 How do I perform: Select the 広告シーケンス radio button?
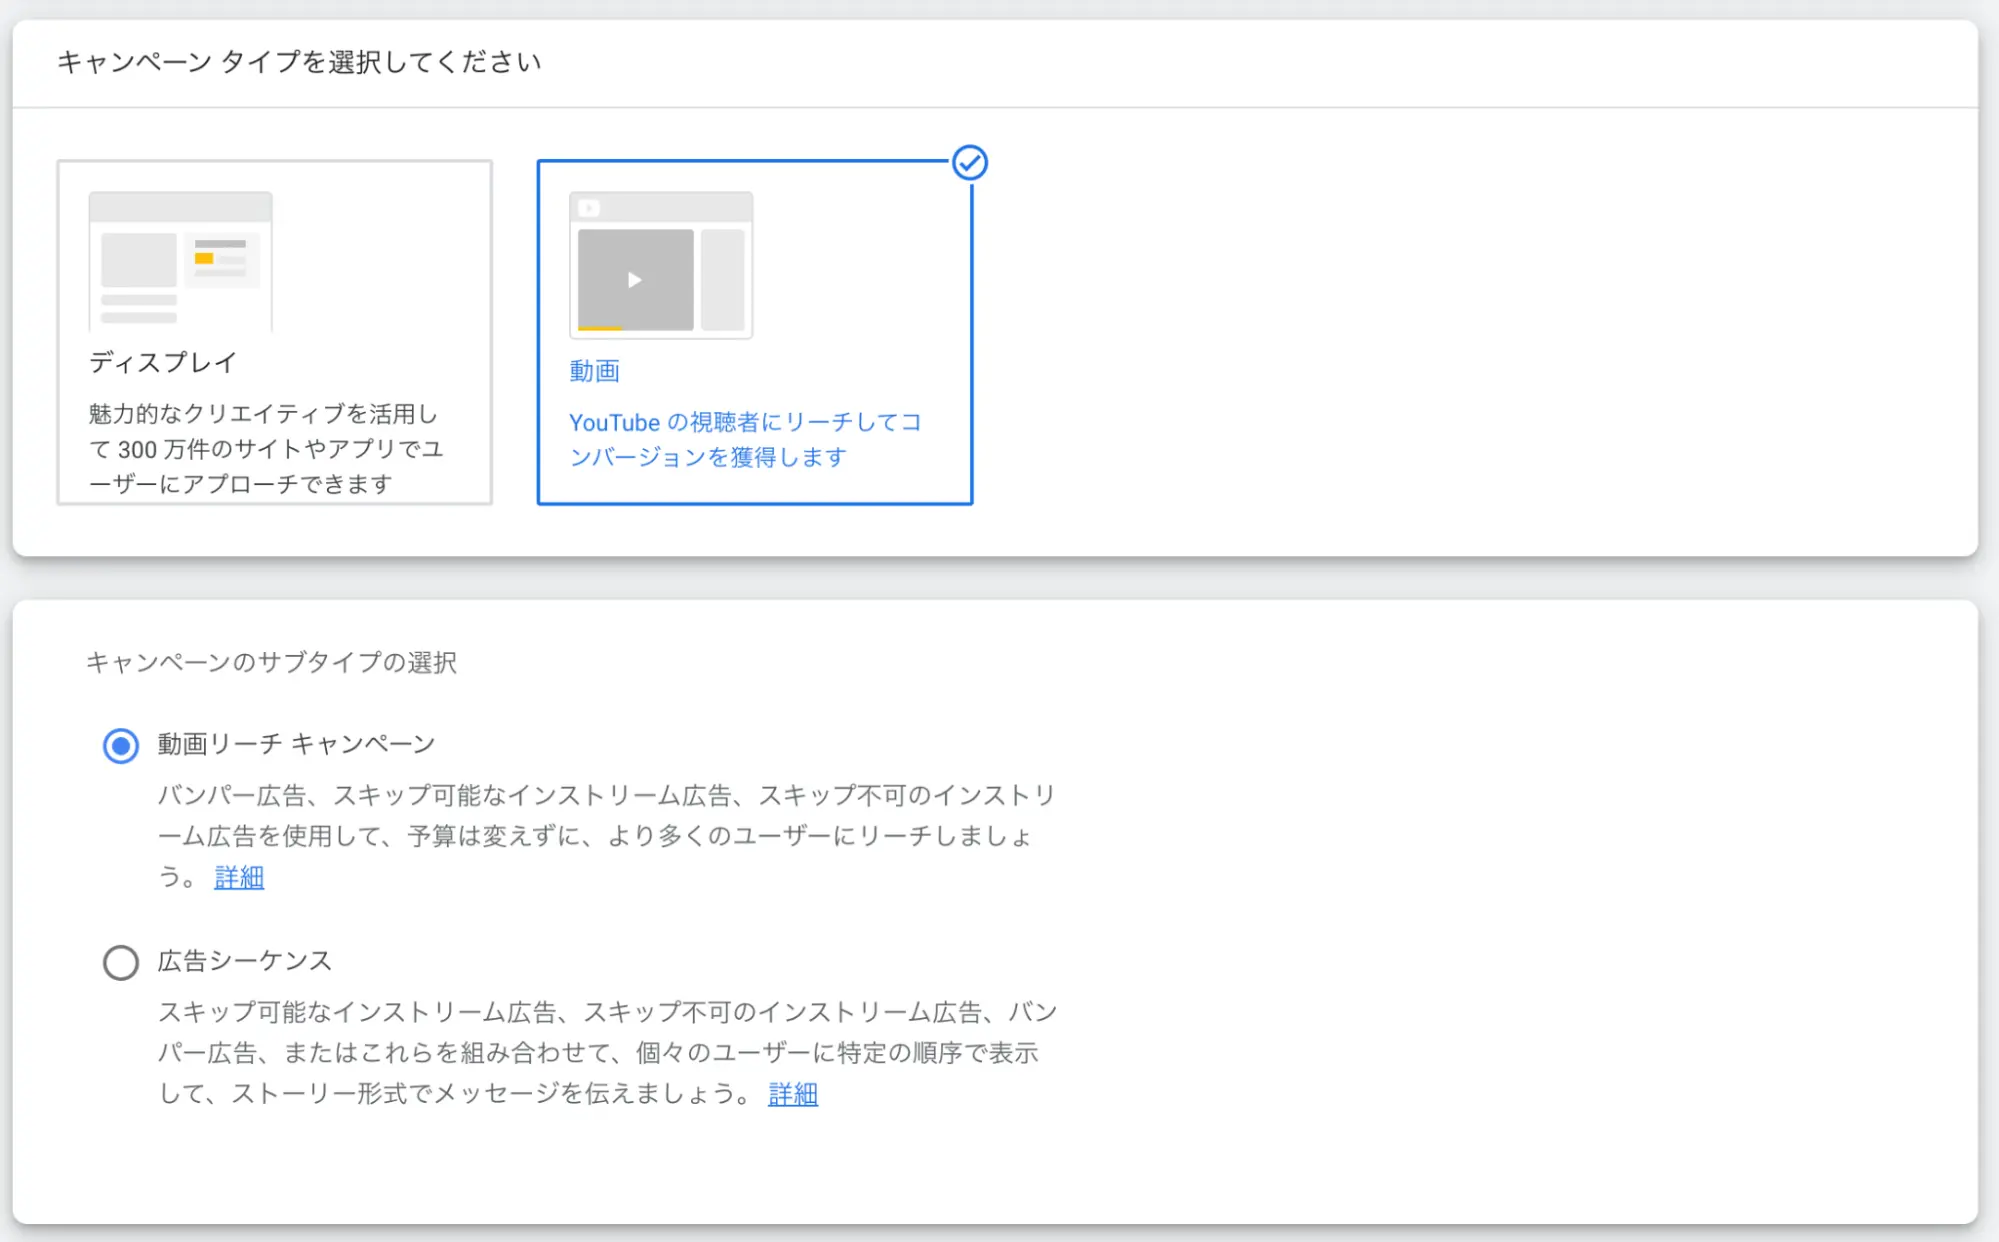(x=121, y=962)
